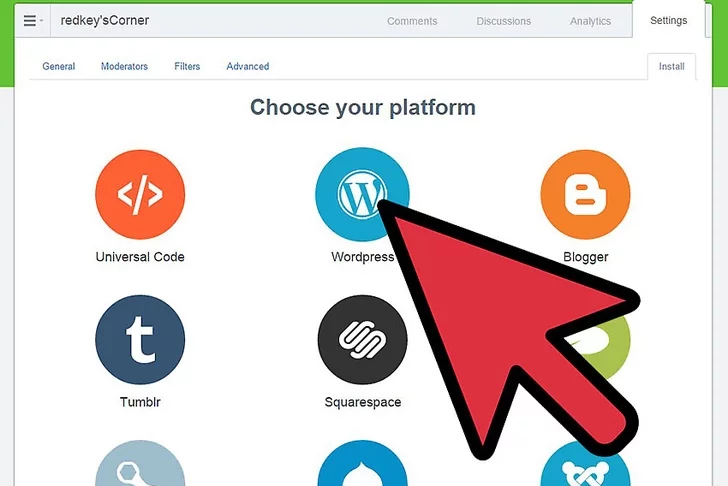
Task: Select the Settings tab
Action: (668, 20)
